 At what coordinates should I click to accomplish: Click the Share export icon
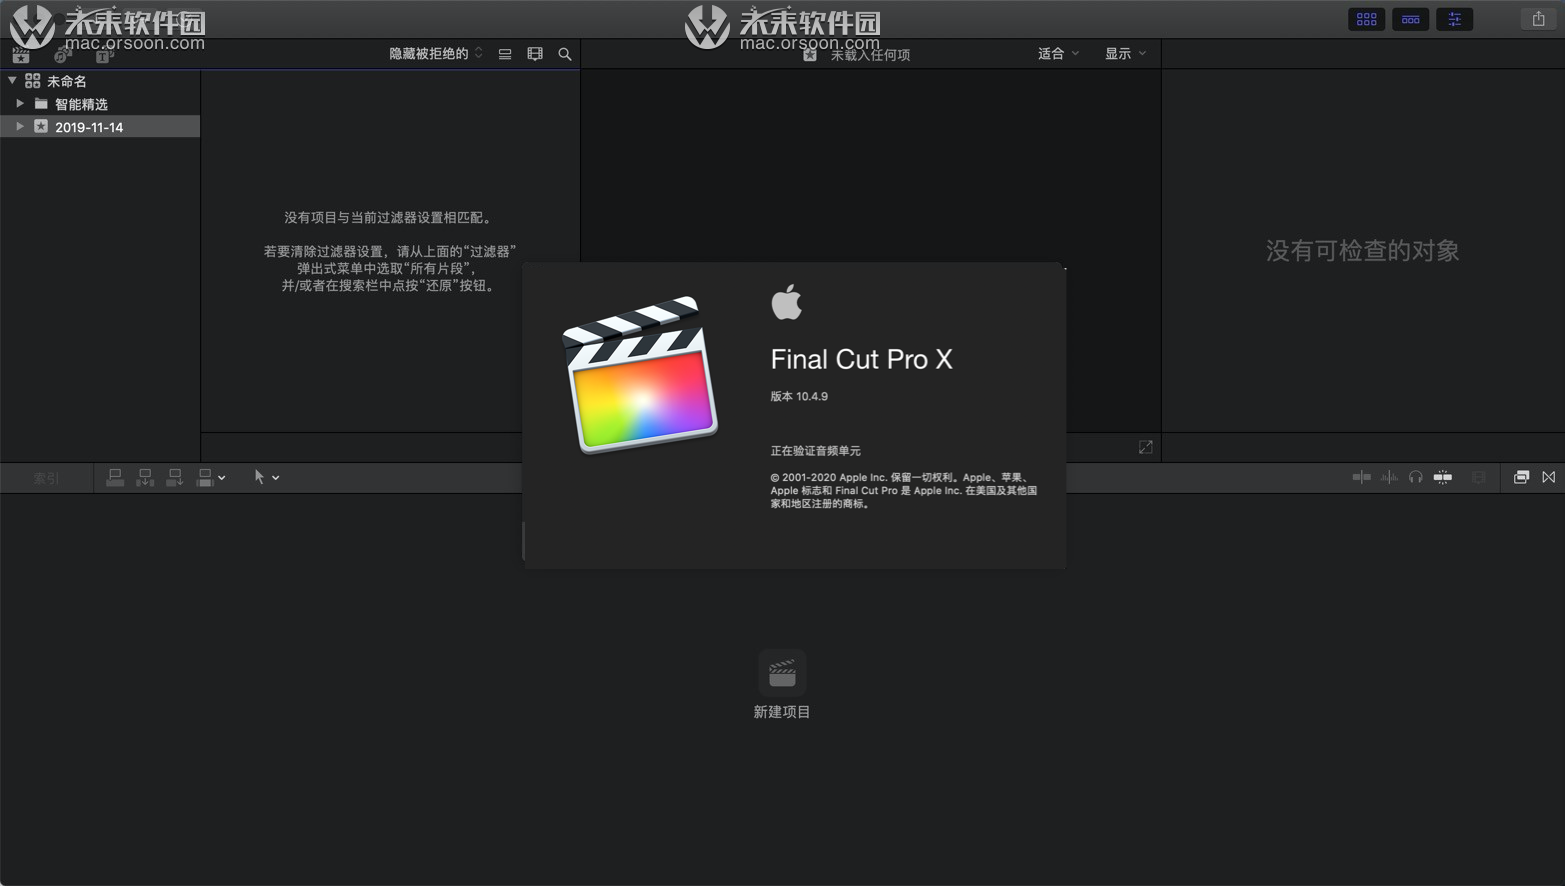(1539, 19)
